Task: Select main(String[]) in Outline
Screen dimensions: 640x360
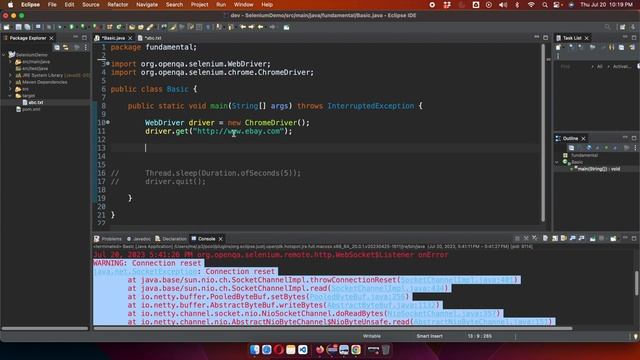Action: pos(598,169)
